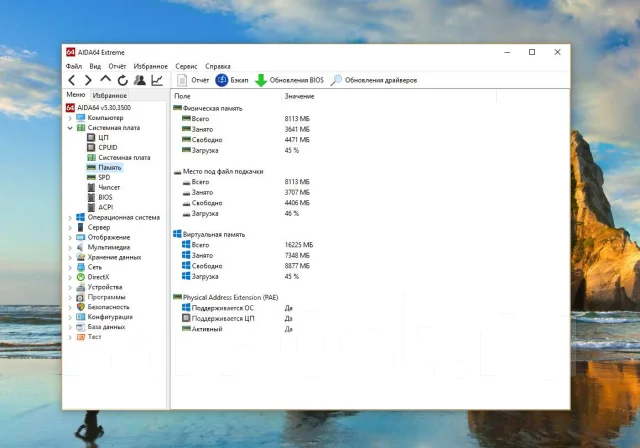This screenshot has width=640, height=448.
Task: Expand the Отображение tree node
Action: click(x=70, y=237)
